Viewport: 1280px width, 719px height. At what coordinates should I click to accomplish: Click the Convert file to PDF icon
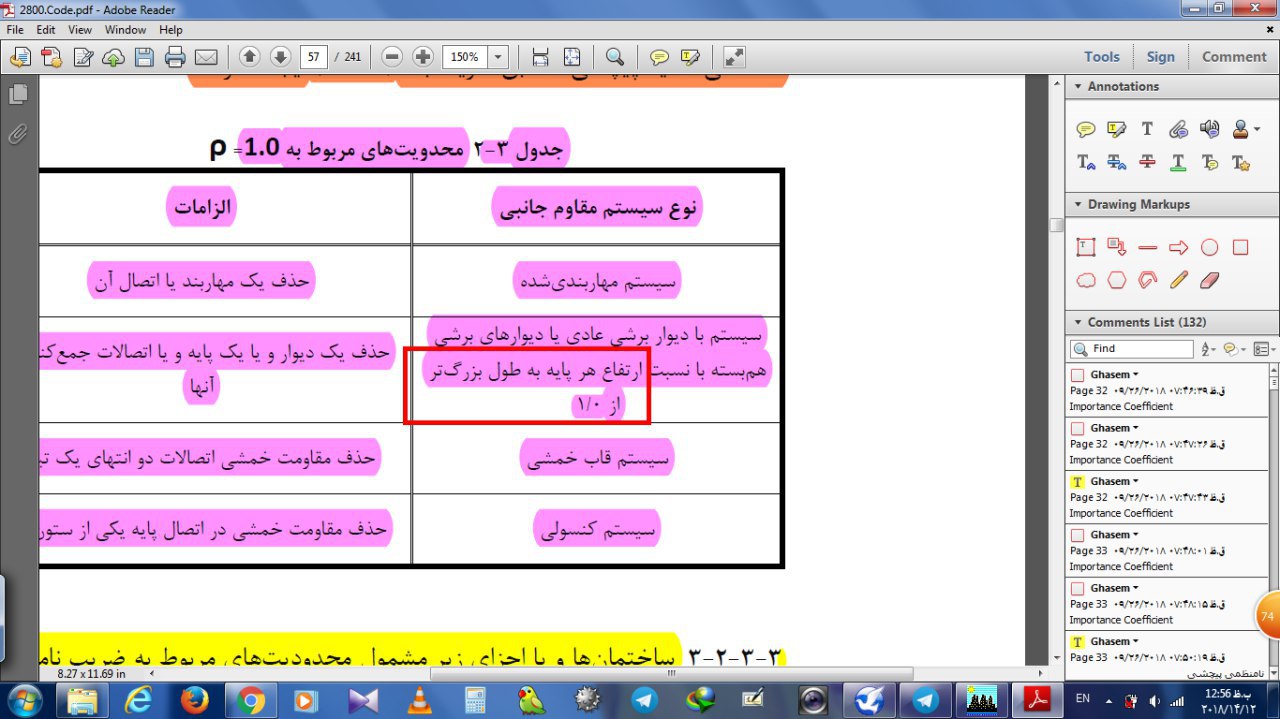click(x=52, y=57)
